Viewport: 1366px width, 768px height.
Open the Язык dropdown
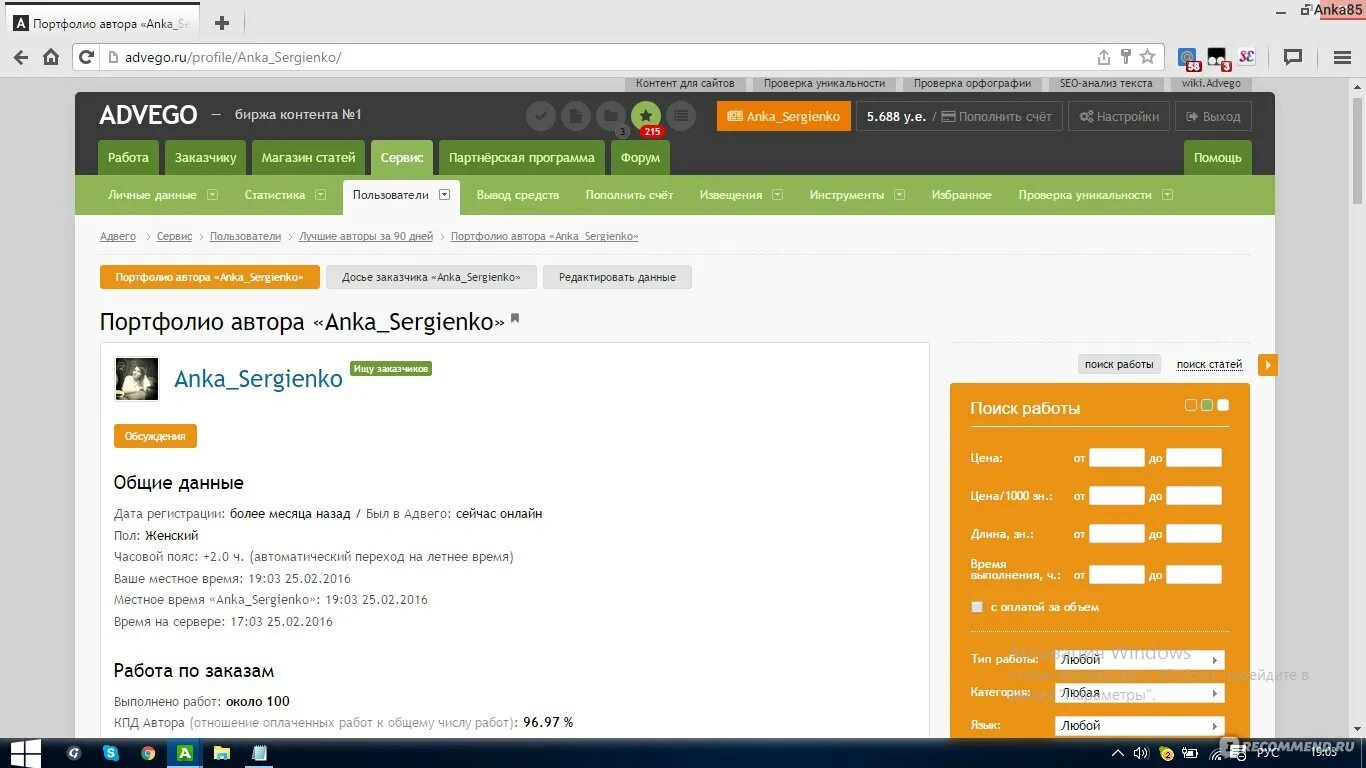click(x=1139, y=726)
